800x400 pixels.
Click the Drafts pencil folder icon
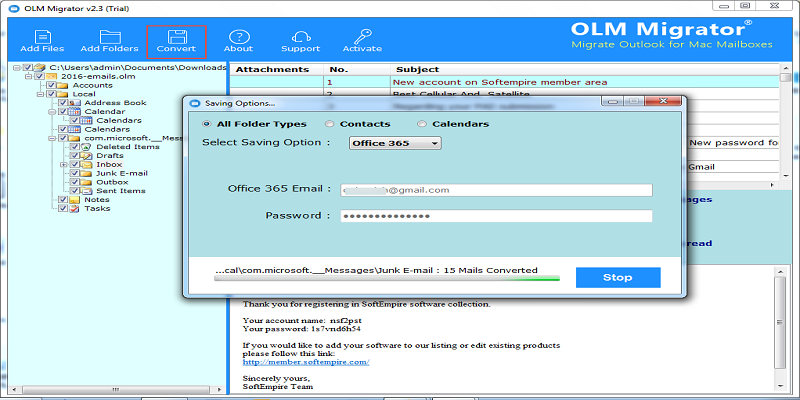click(x=87, y=156)
